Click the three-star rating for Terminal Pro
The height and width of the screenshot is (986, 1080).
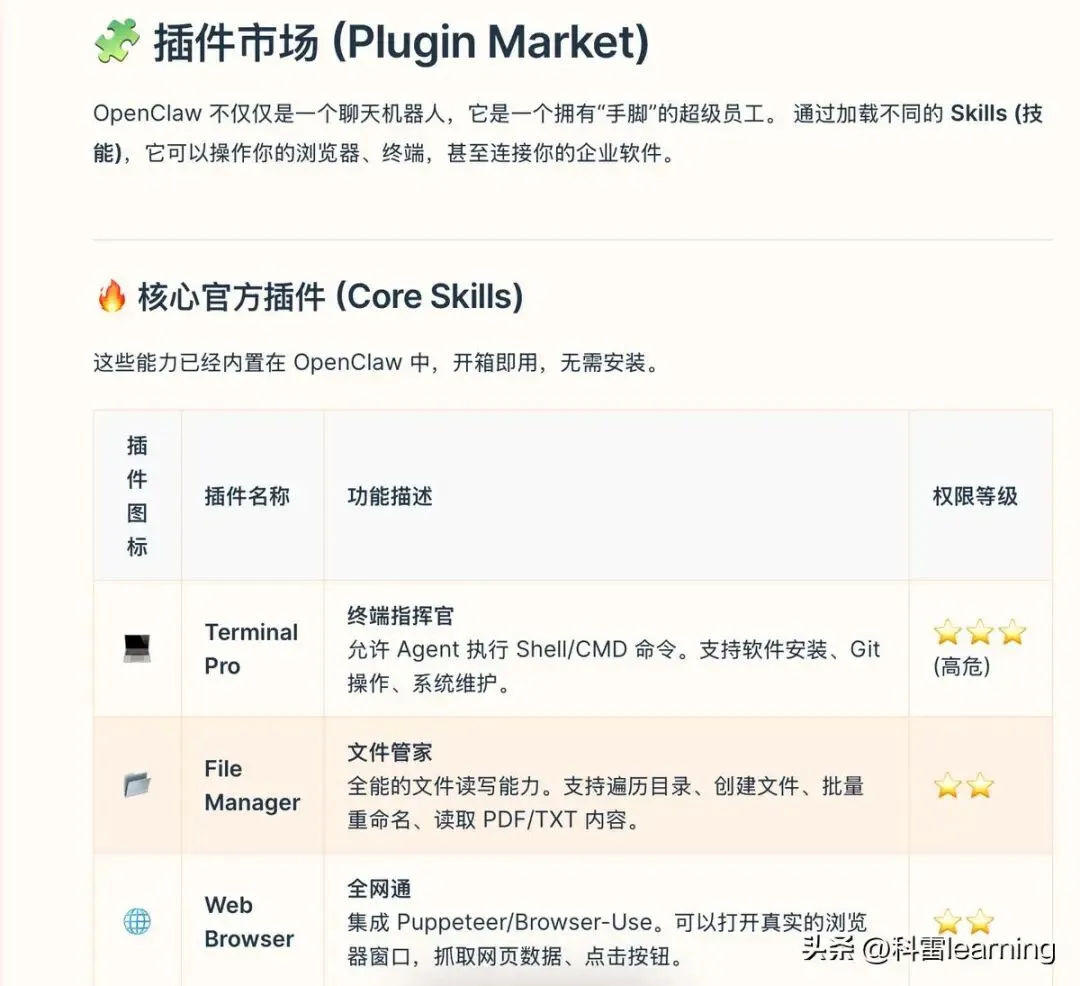[979, 632]
